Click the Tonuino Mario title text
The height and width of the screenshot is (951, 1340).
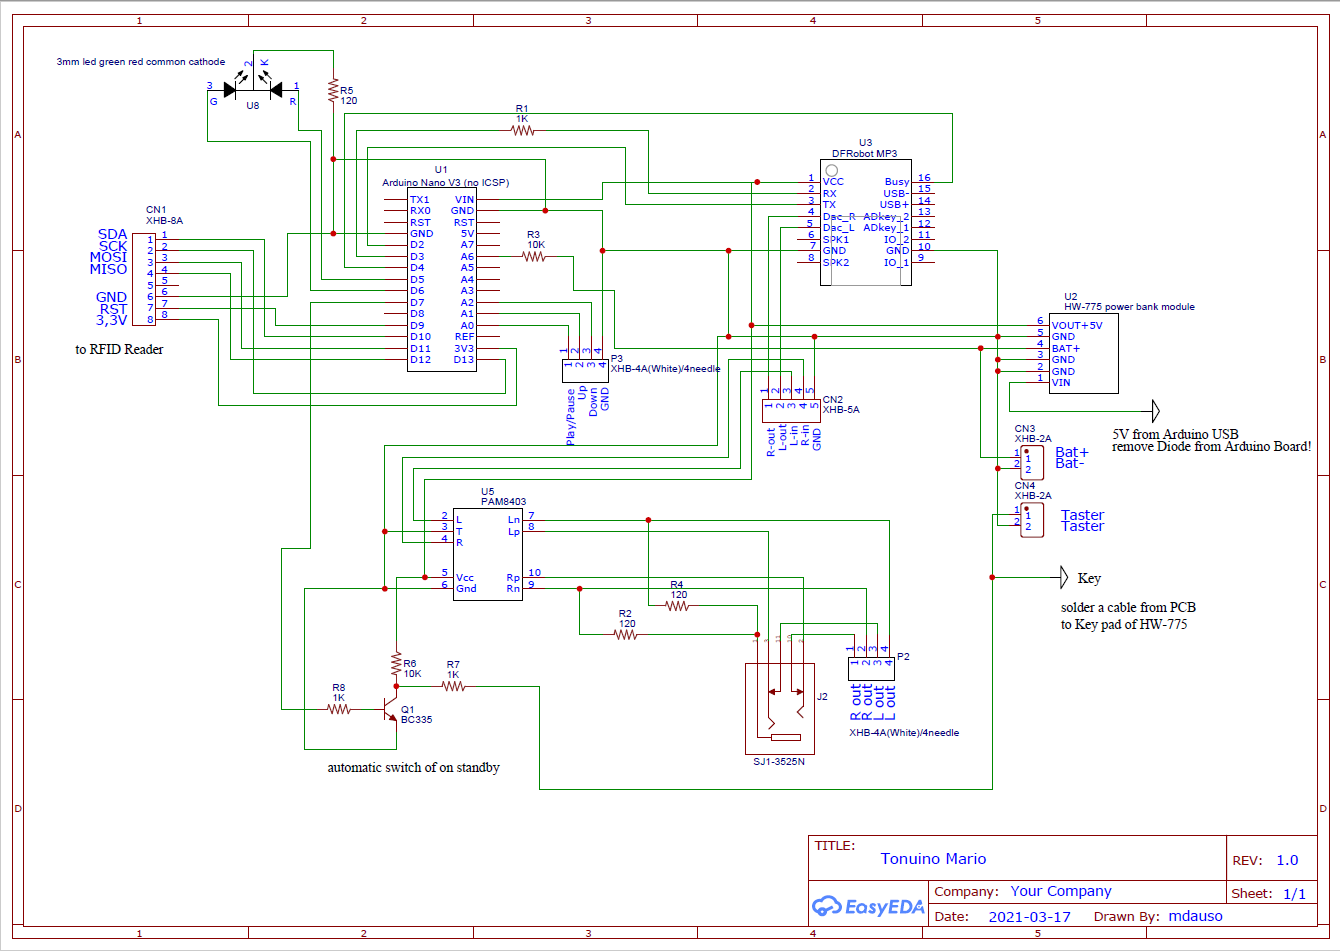[933, 859]
